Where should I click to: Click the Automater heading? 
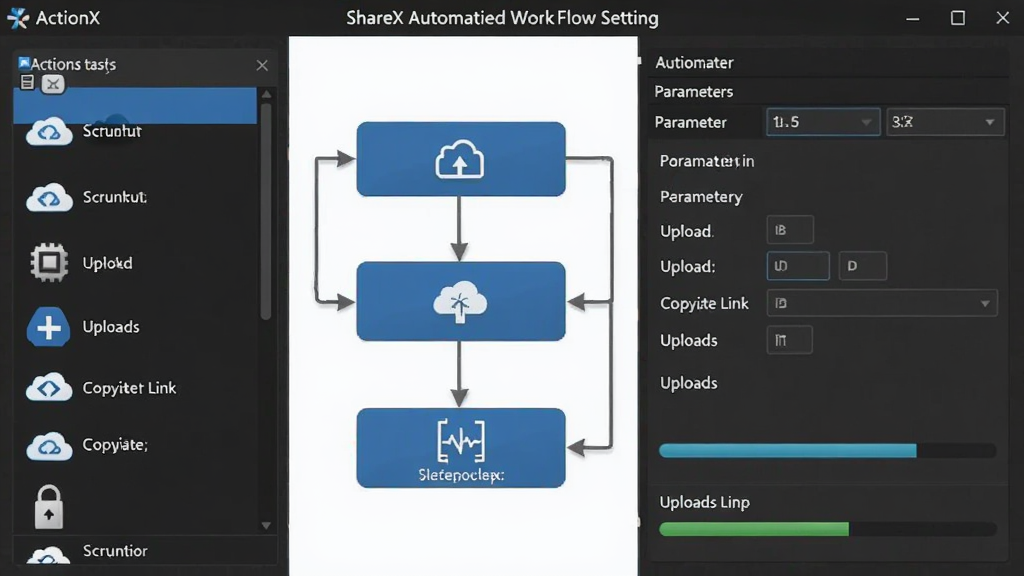pos(694,63)
